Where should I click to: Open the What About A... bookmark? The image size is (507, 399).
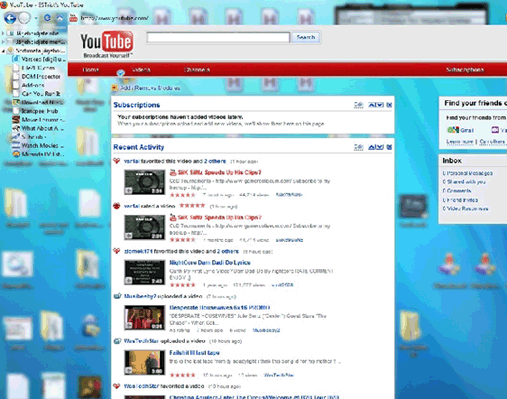42,128
